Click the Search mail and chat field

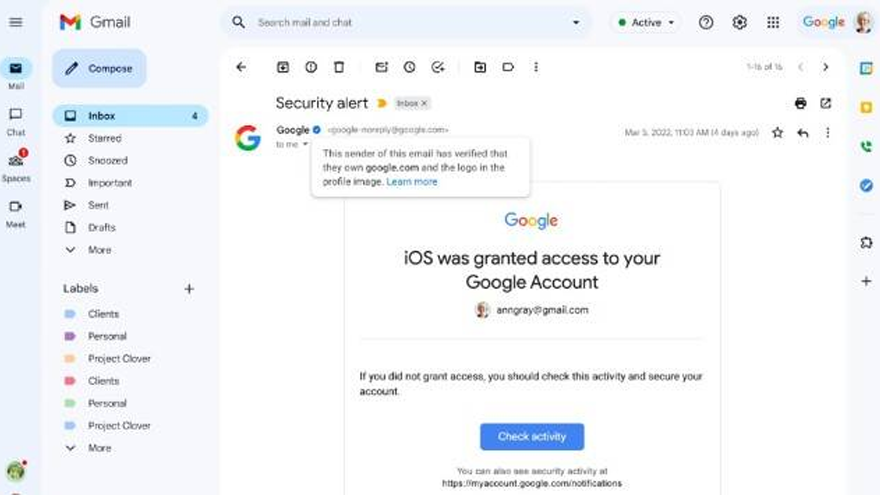(x=400, y=22)
